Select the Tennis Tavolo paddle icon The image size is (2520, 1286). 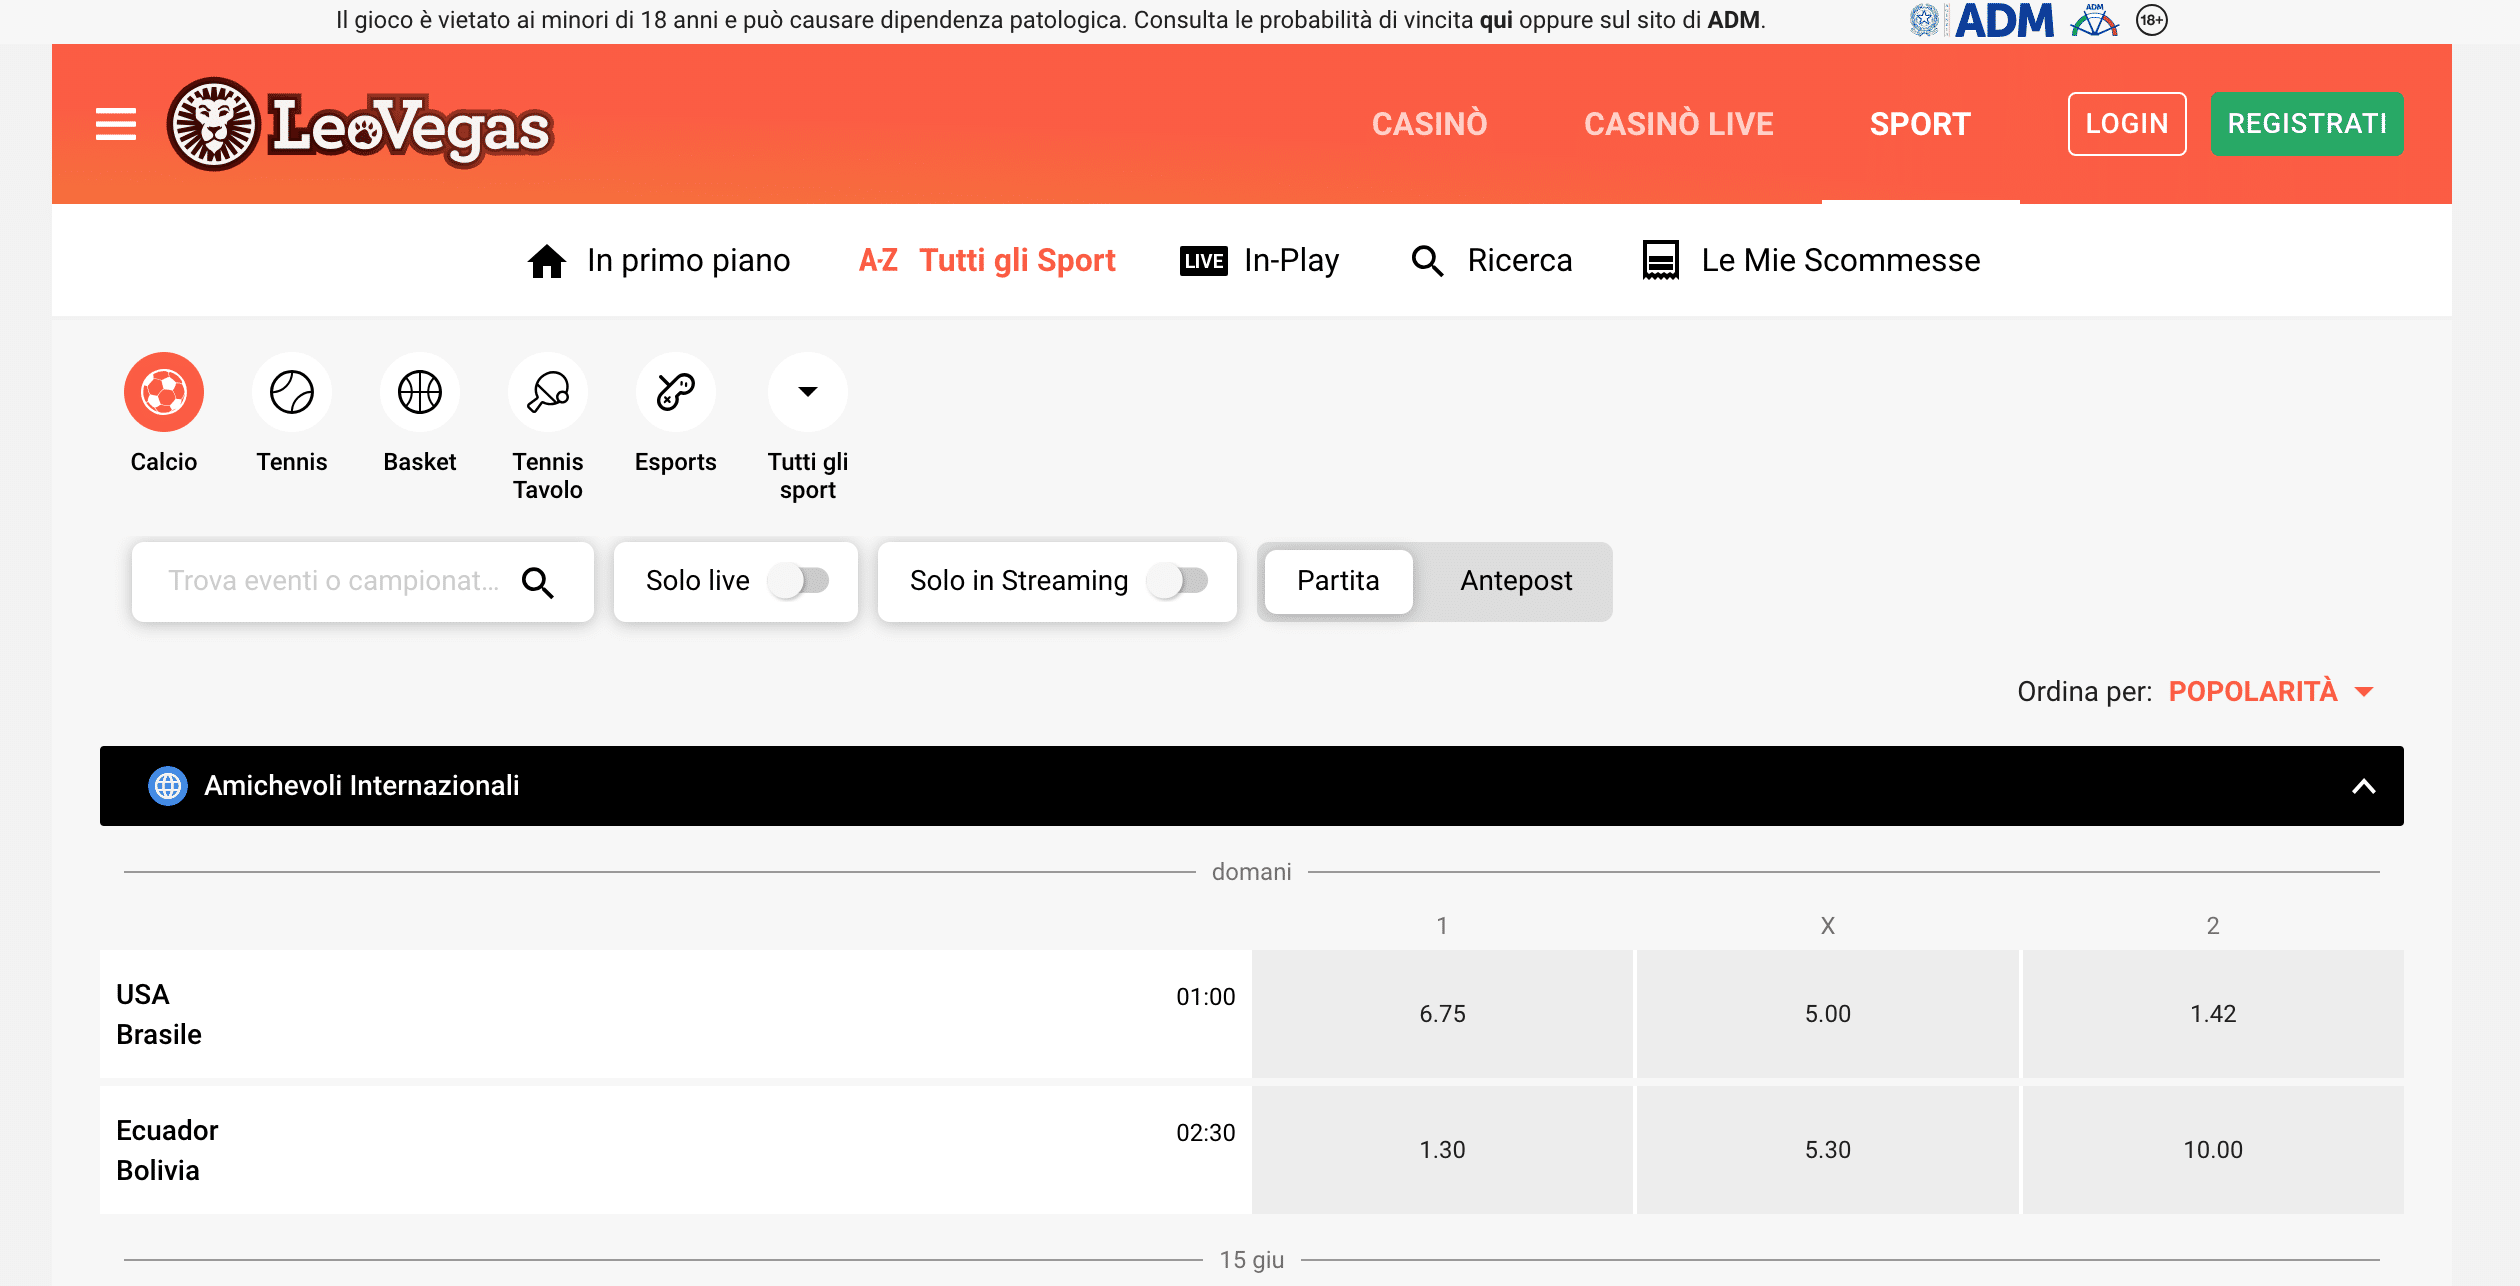point(548,392)
